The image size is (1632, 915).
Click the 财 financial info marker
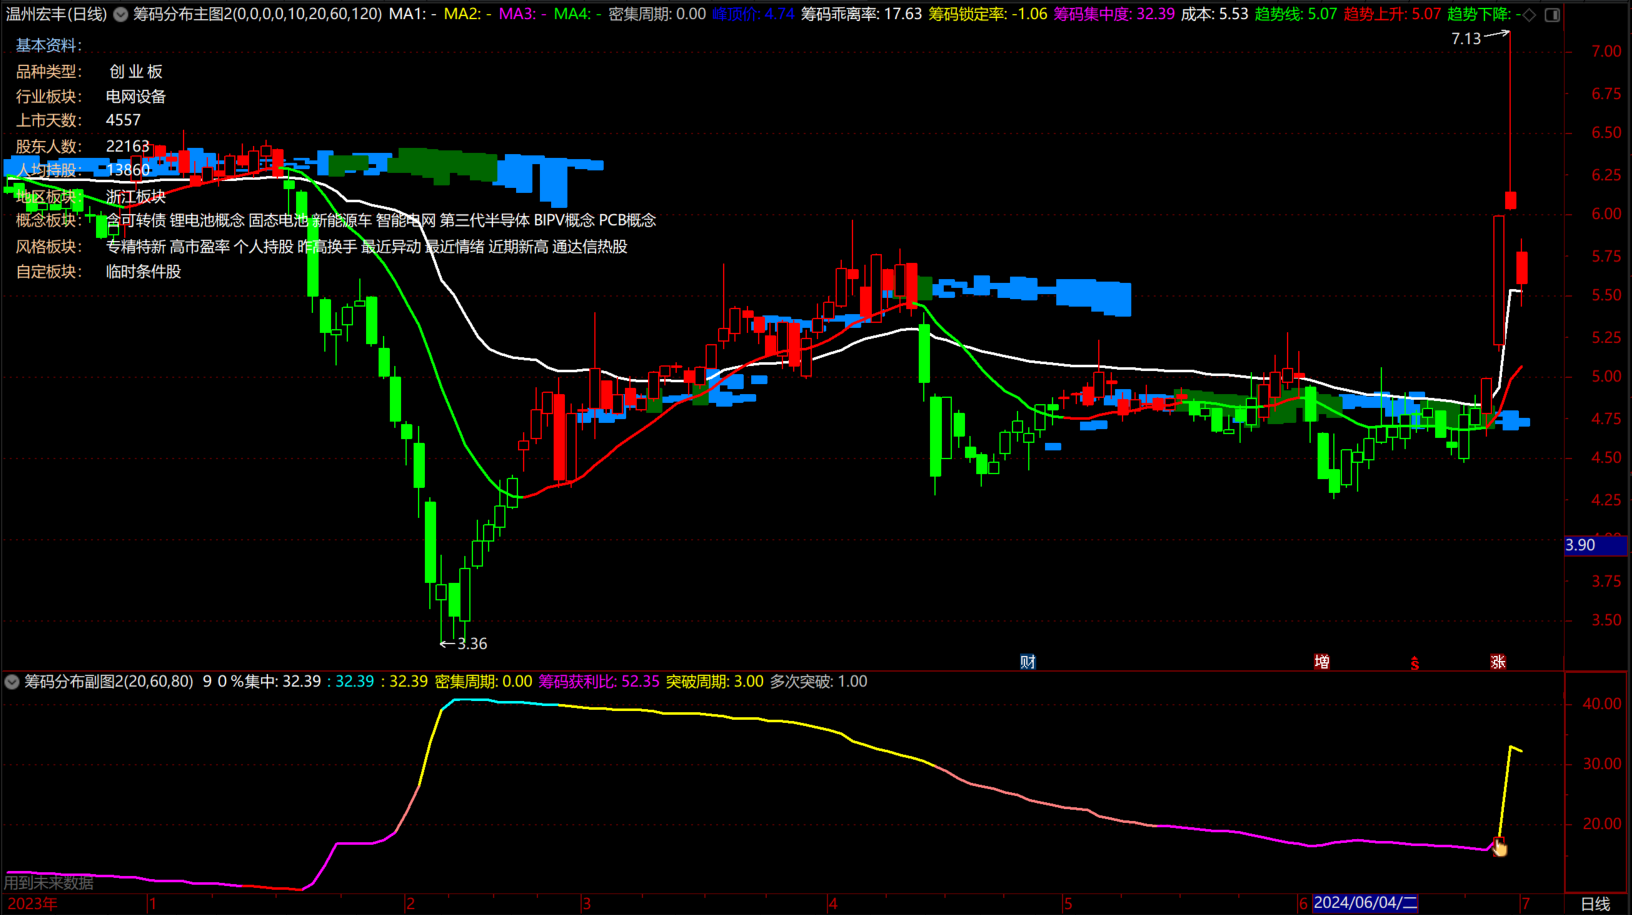(1027, 662)
